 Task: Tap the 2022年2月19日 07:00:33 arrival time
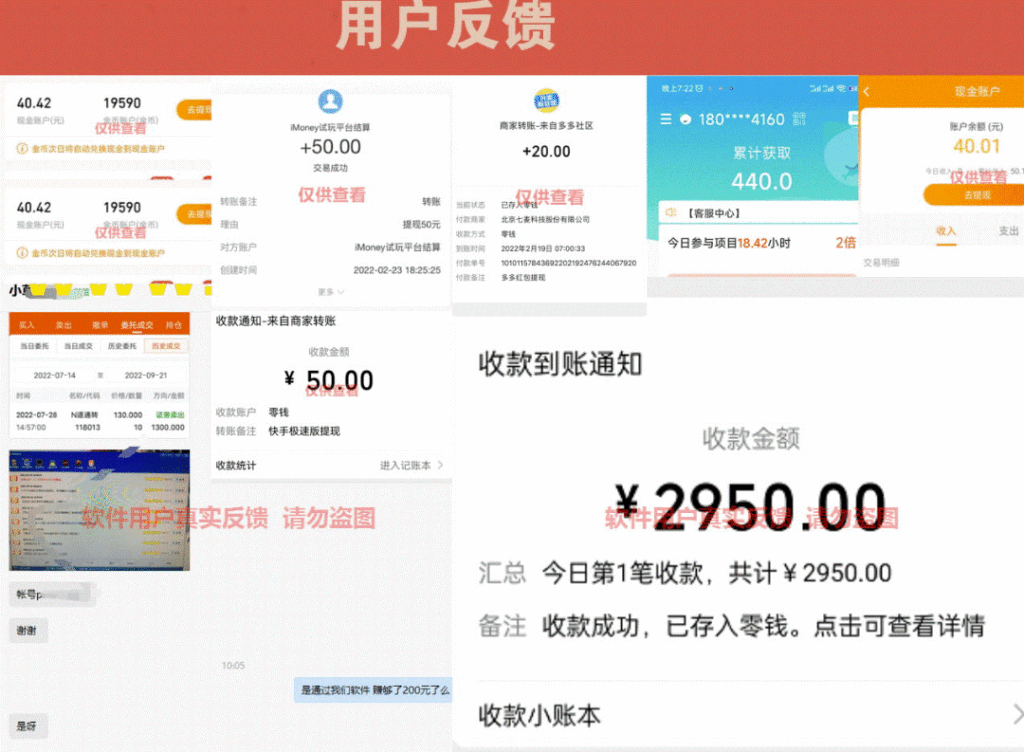(543, 248)
